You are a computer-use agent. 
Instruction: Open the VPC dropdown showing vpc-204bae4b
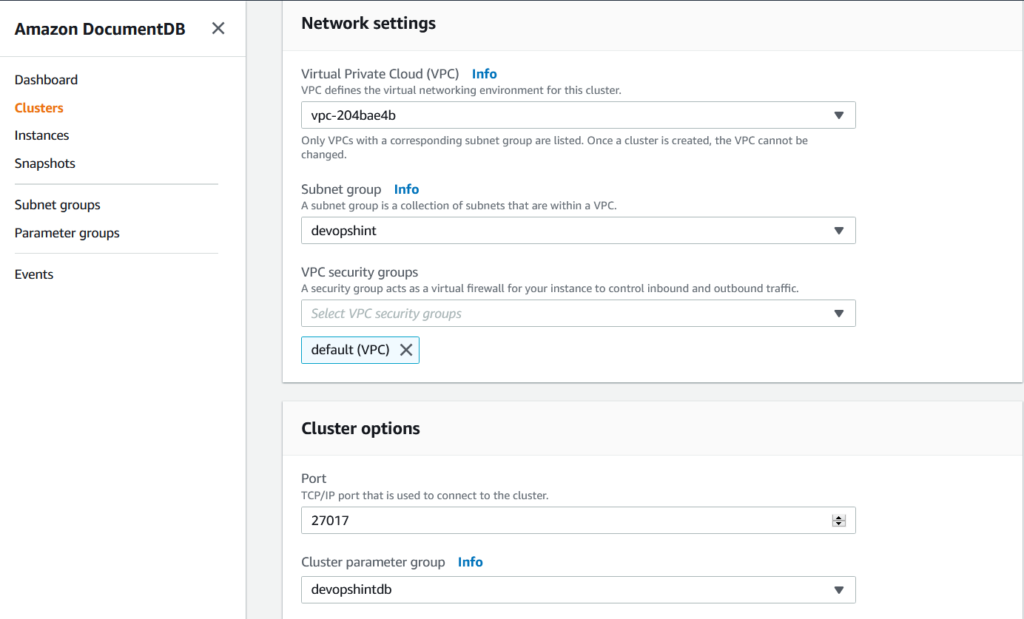[x=578, y=115]
